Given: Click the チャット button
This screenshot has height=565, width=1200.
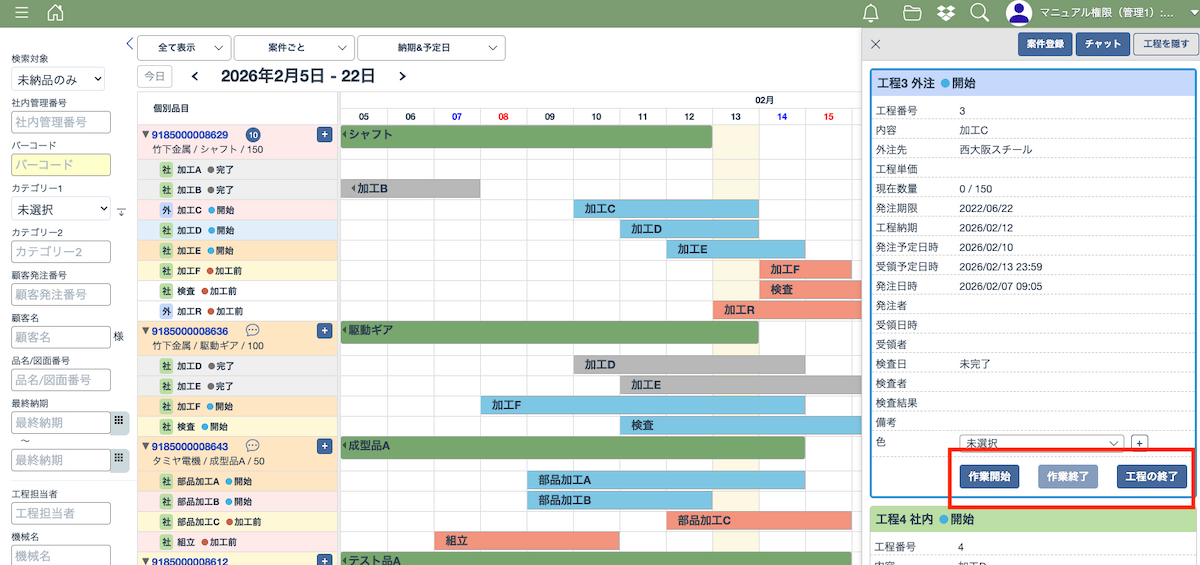Looking at the screenshot, I should pos(1103,44).
